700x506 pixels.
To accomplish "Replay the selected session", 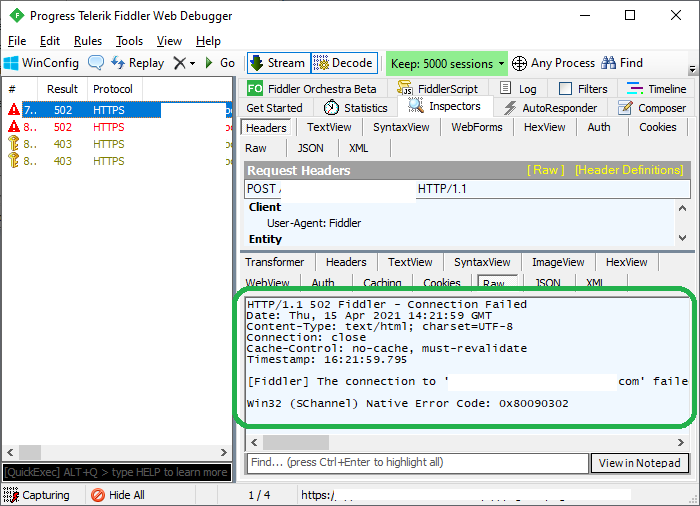I will coord(138,63).
